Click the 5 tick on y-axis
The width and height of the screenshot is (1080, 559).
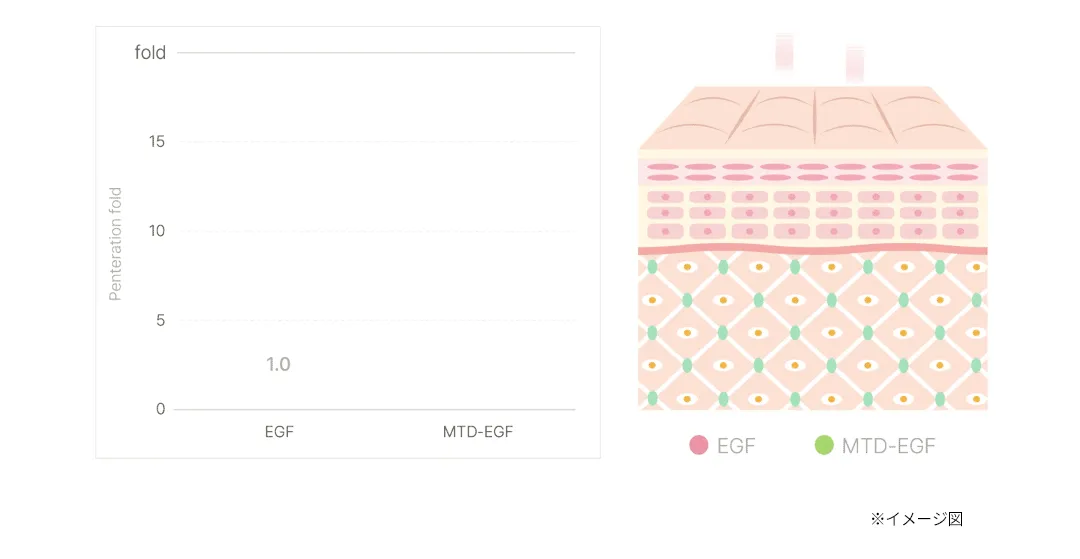click(x=160, y=320)
